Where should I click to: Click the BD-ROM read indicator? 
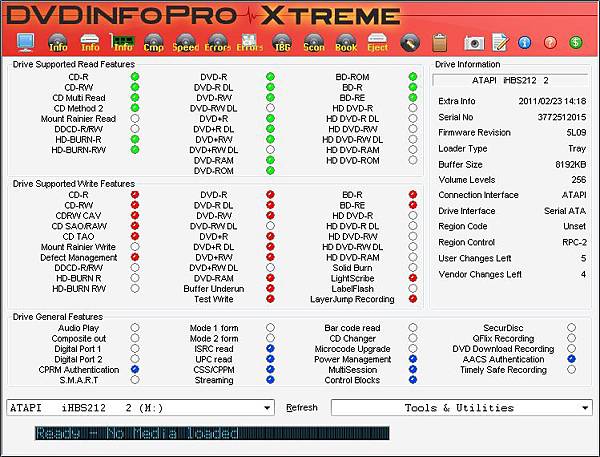point(412,77)
